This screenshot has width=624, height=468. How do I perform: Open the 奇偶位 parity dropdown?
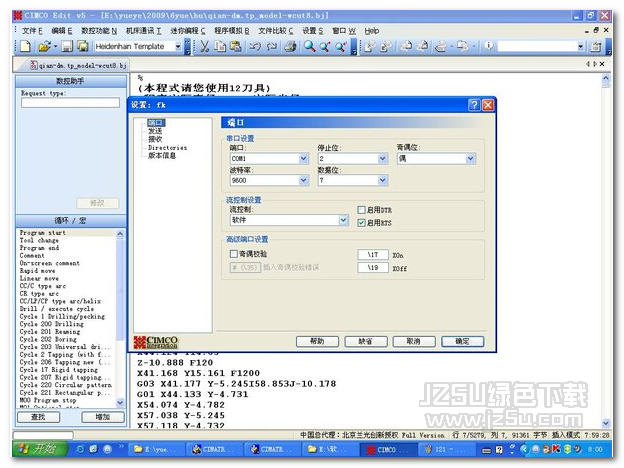click(x=470, y=159)
